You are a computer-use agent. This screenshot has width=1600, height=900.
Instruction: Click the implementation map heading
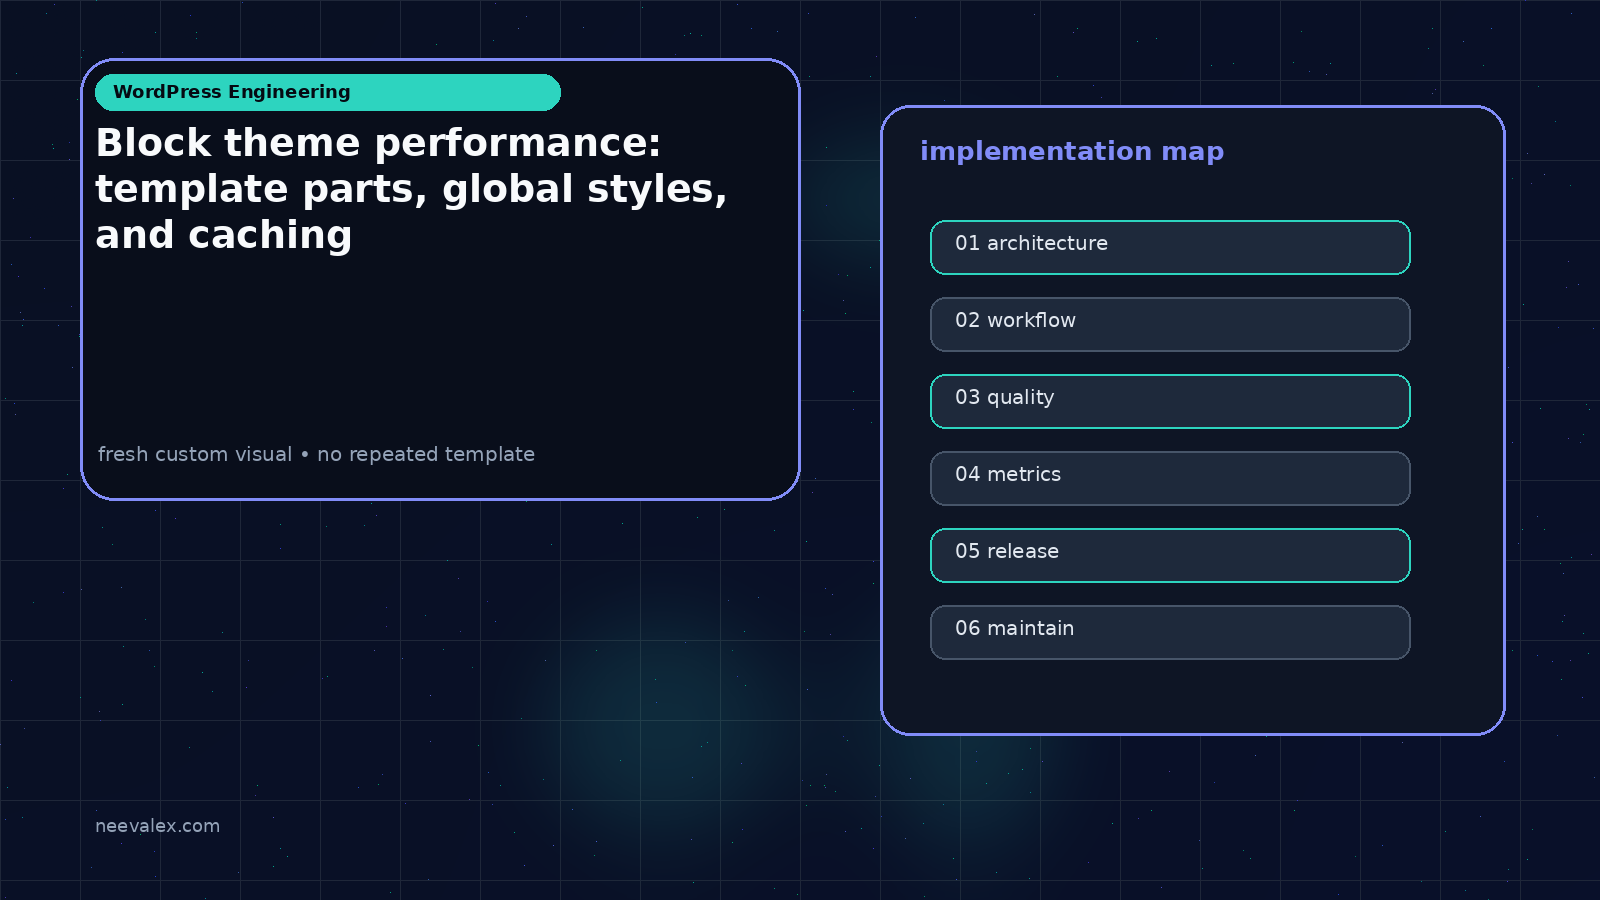1072,152
